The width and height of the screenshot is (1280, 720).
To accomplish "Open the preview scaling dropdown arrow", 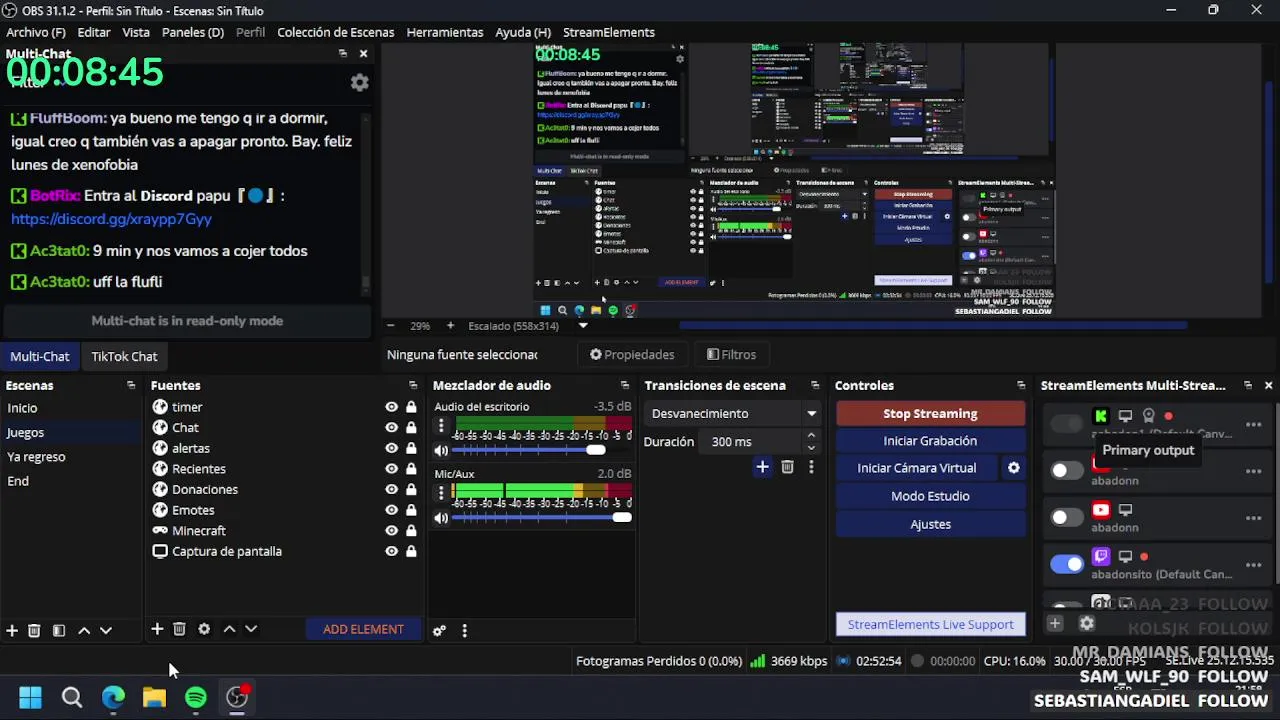I will coord(583,326).
